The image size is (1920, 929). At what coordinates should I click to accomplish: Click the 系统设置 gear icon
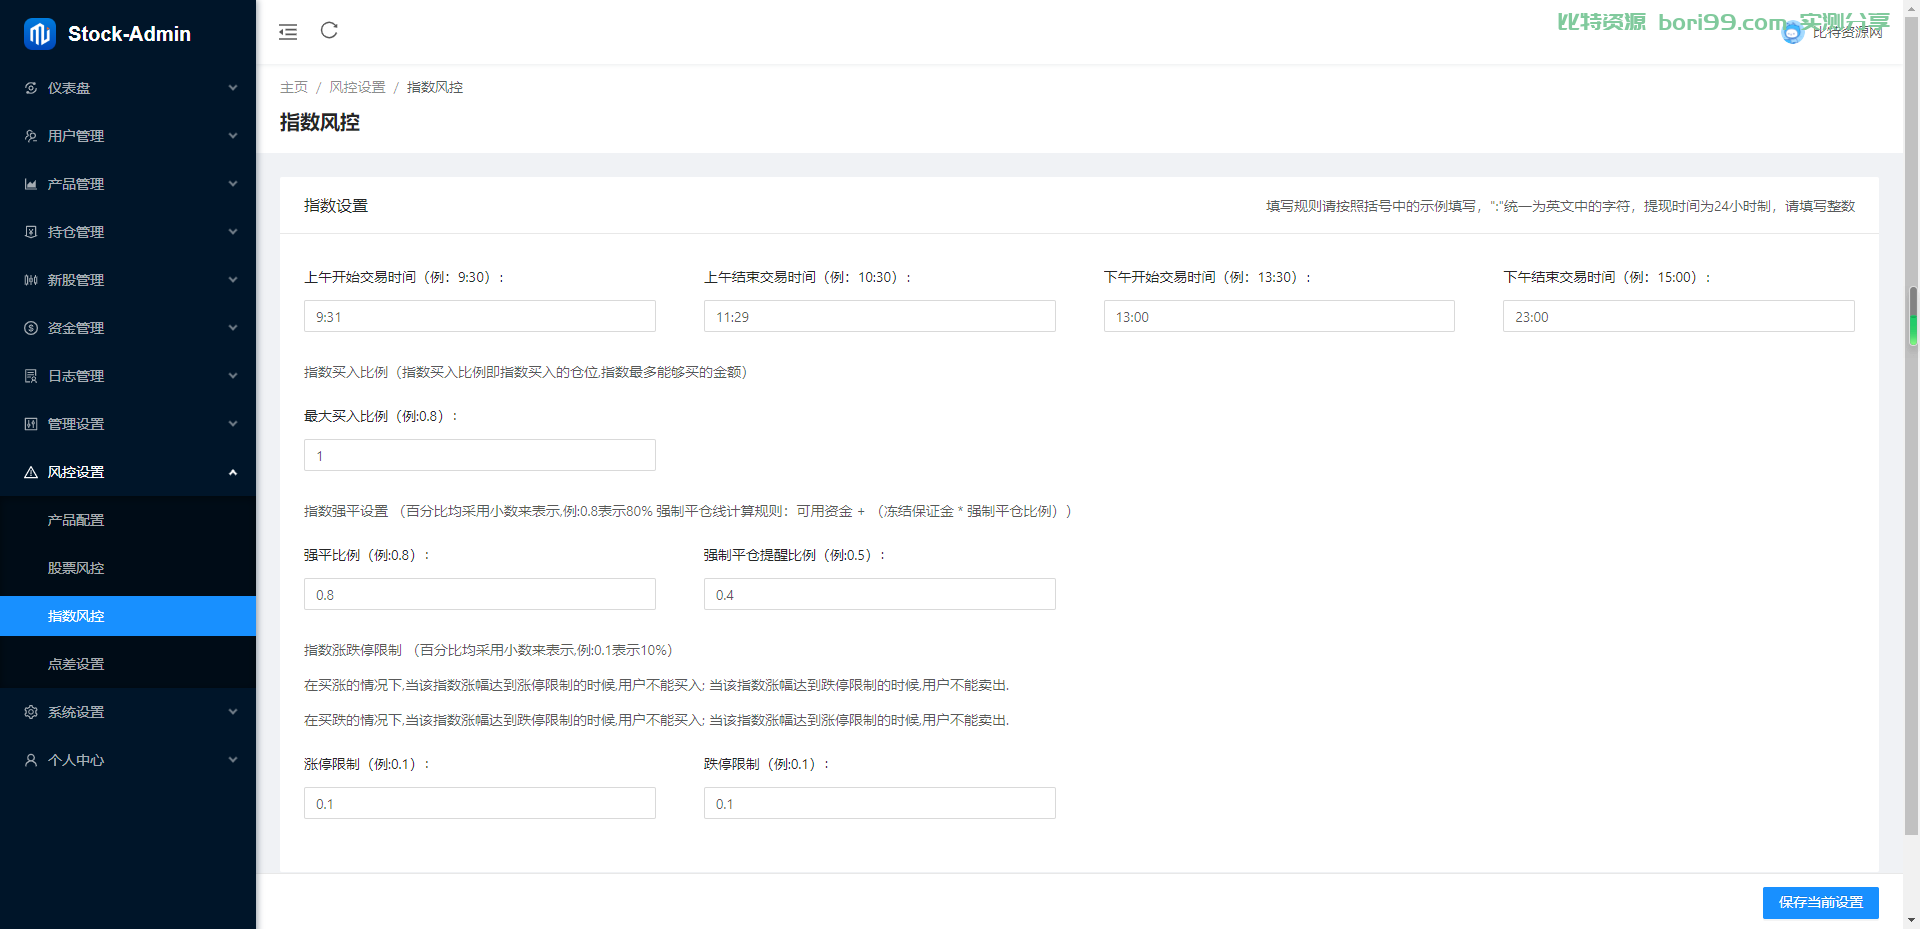coord(31,712)
